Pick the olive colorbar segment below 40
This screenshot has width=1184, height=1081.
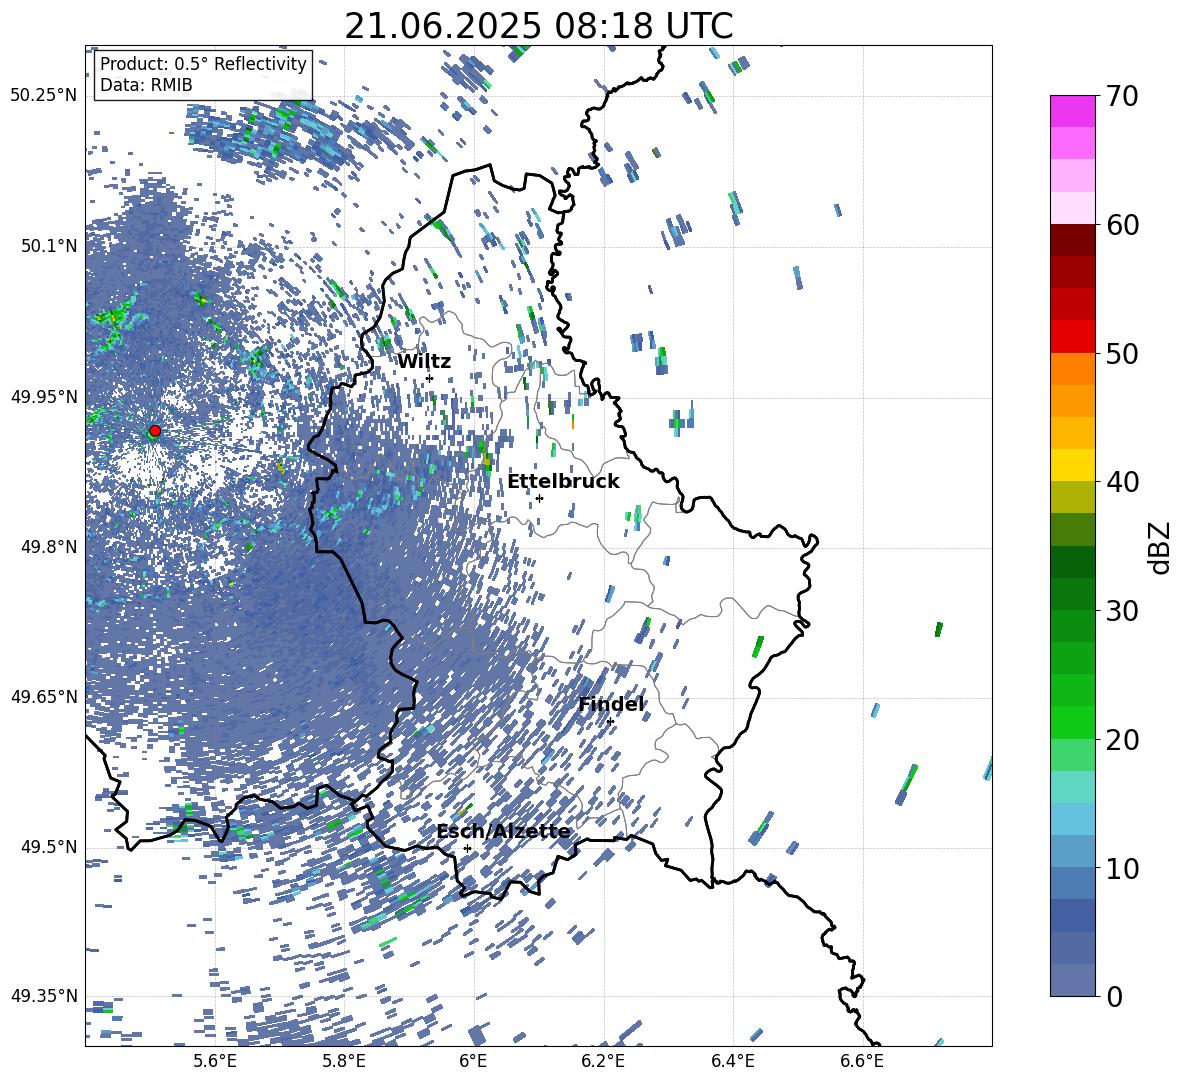(1072, 497)
